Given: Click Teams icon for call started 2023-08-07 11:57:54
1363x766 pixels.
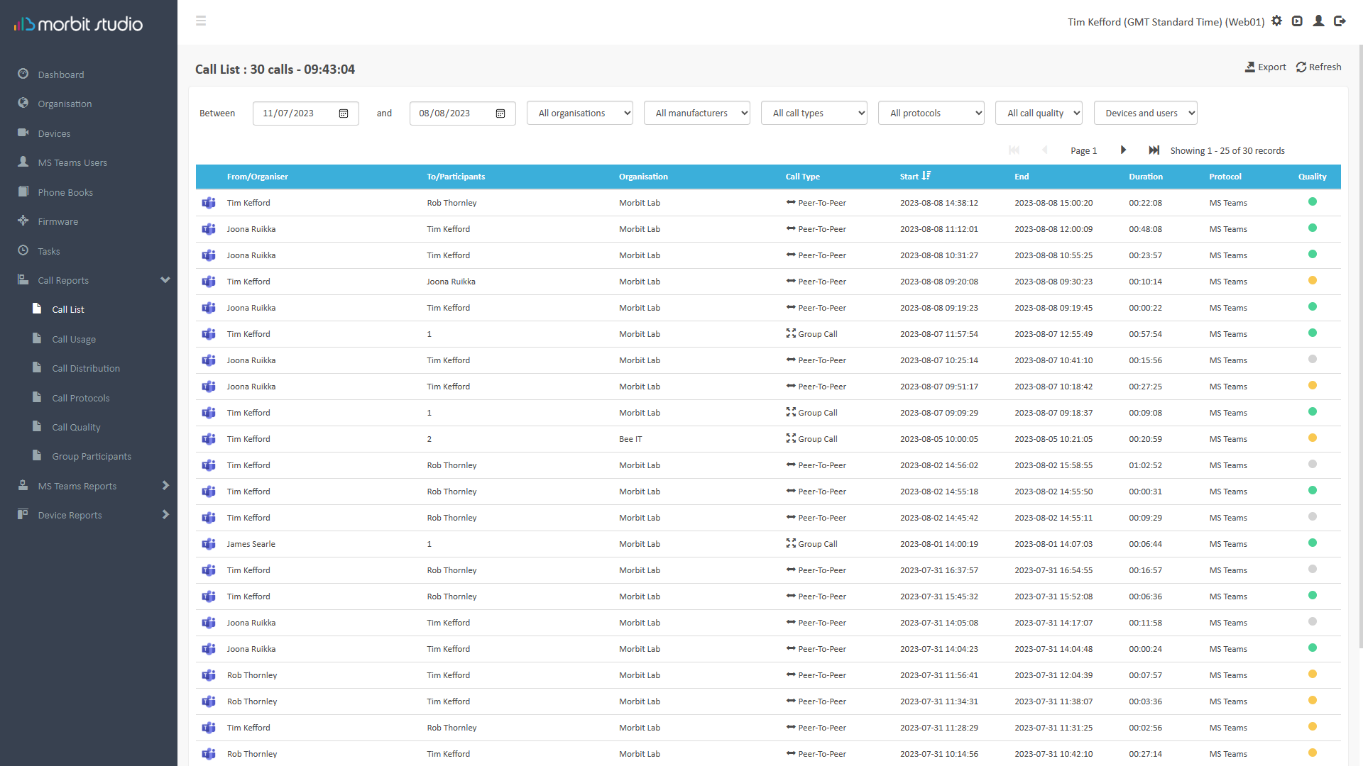Looking at the screenshot, I should pos(209,334).
